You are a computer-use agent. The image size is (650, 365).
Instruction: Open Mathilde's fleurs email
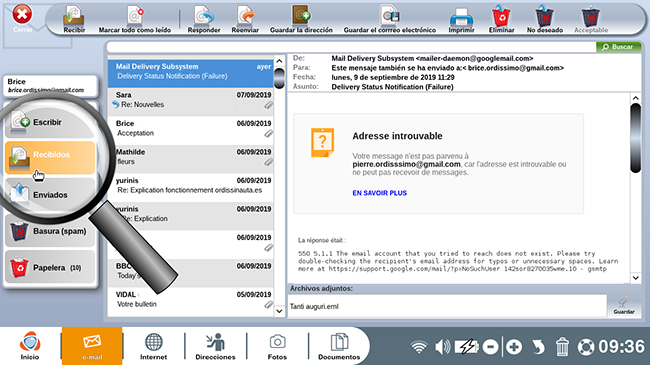191,159
